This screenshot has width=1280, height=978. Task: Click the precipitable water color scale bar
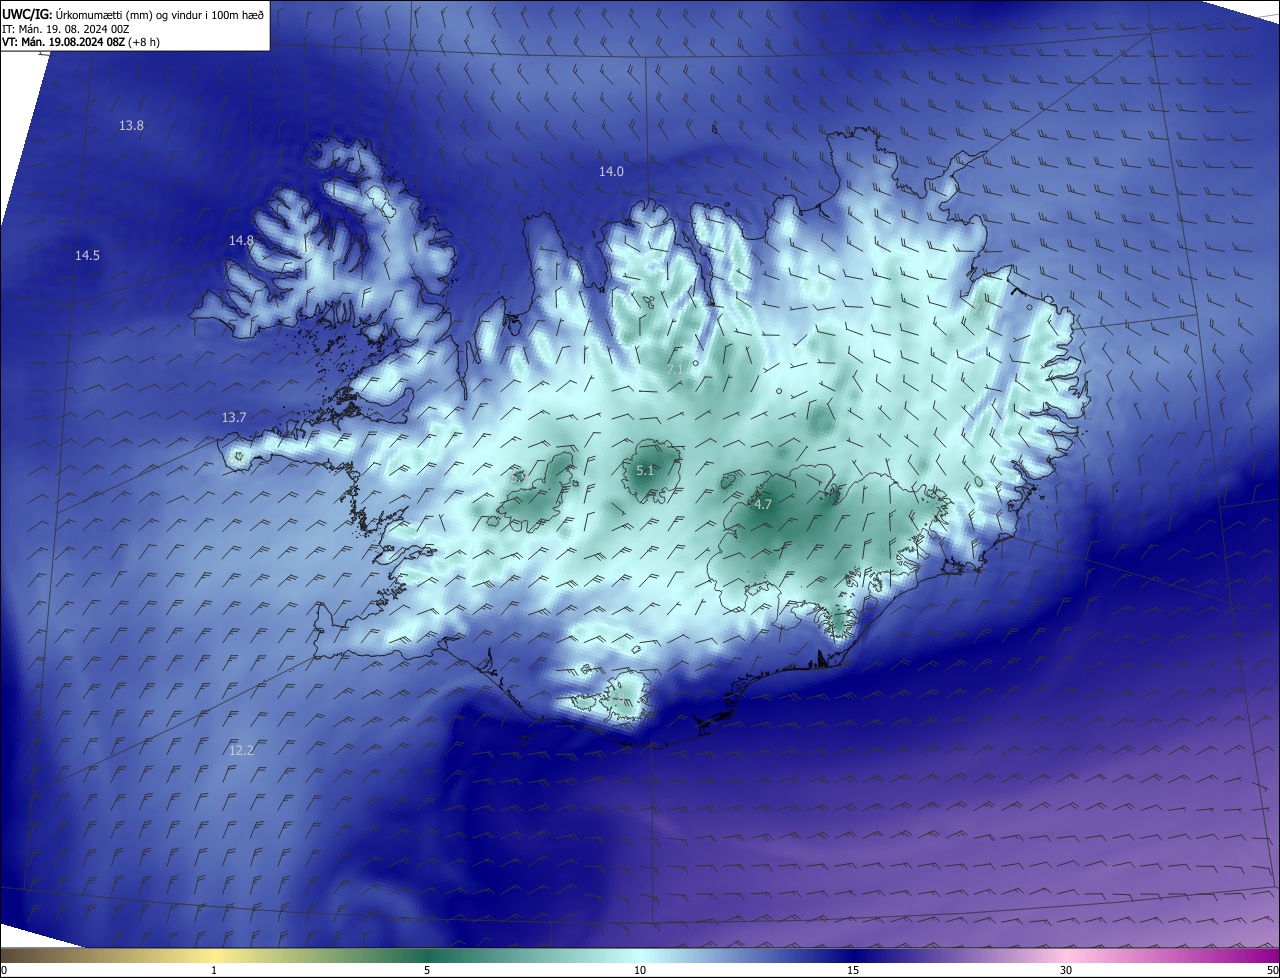coord(640,955)
